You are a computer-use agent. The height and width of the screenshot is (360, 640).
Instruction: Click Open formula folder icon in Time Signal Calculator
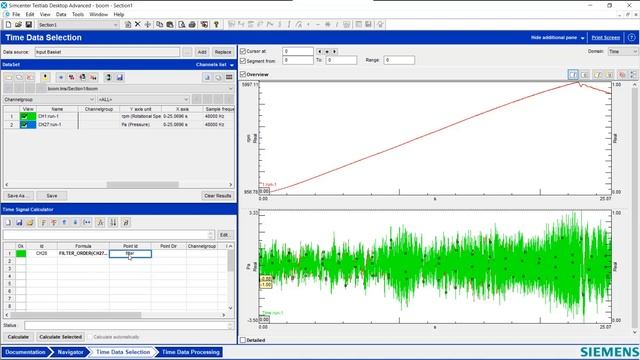click(30, 222)
